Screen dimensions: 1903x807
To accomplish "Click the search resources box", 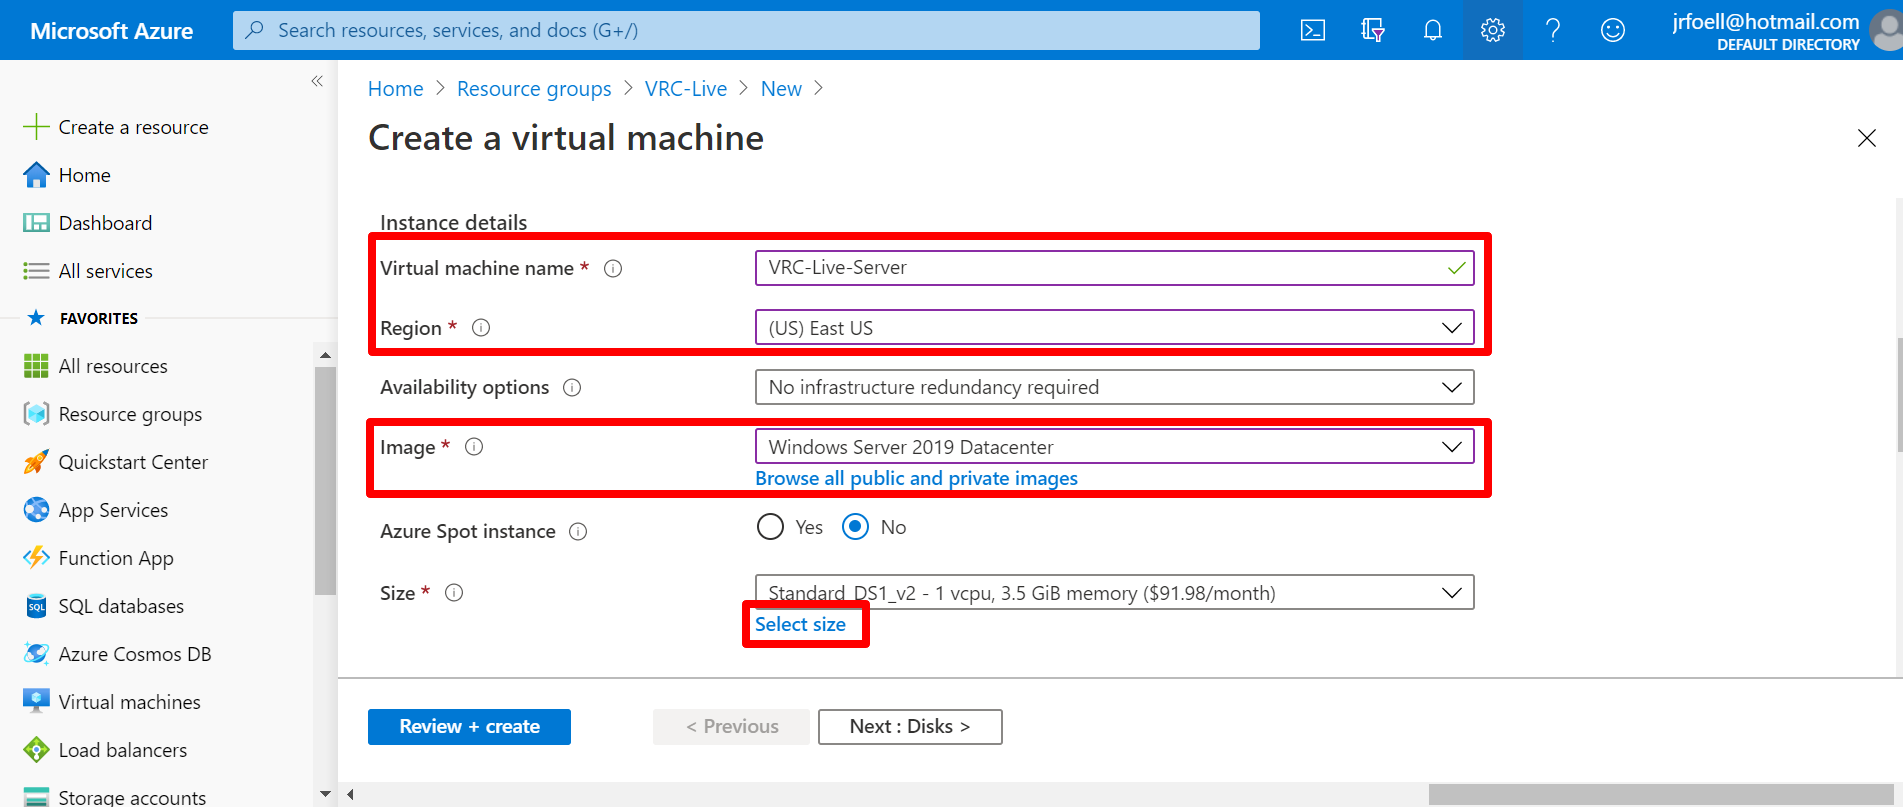I will pos(746,30).
